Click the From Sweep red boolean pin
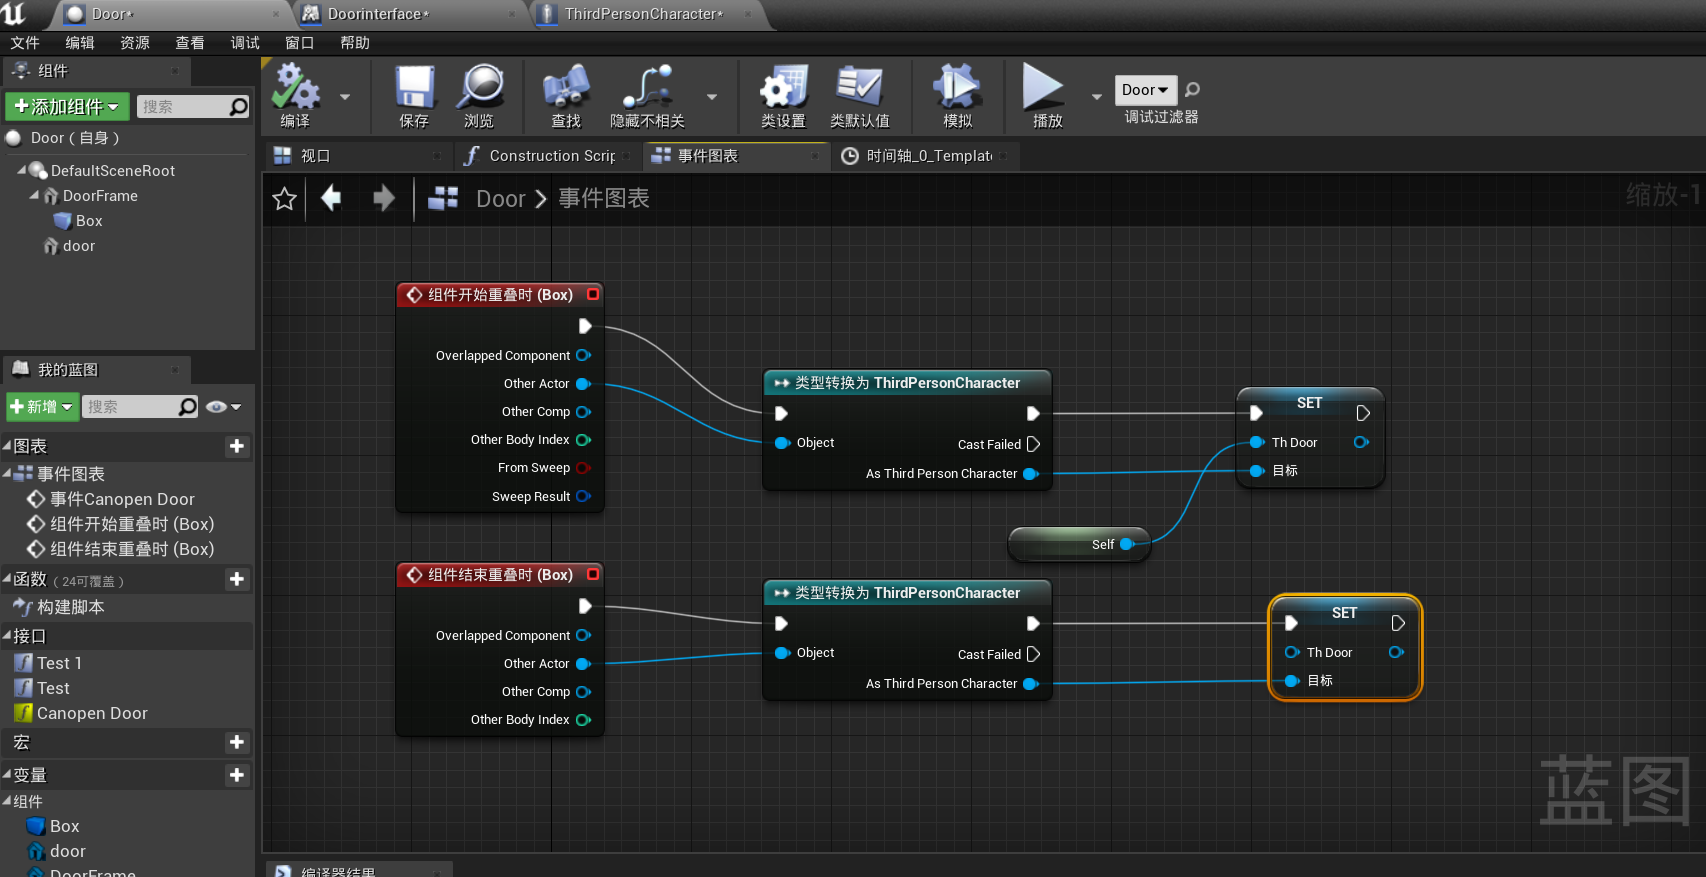Viewport: 1706px width, 877px height. point(583,468)
